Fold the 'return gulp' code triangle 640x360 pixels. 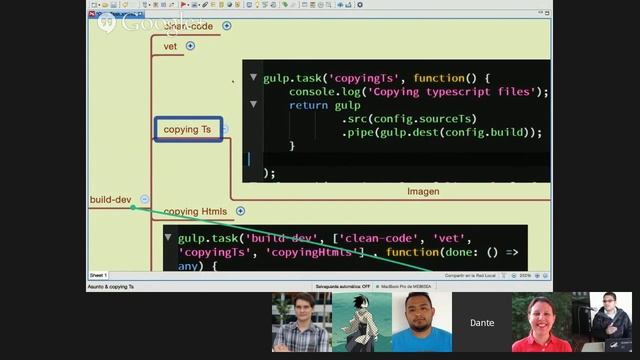253,104
